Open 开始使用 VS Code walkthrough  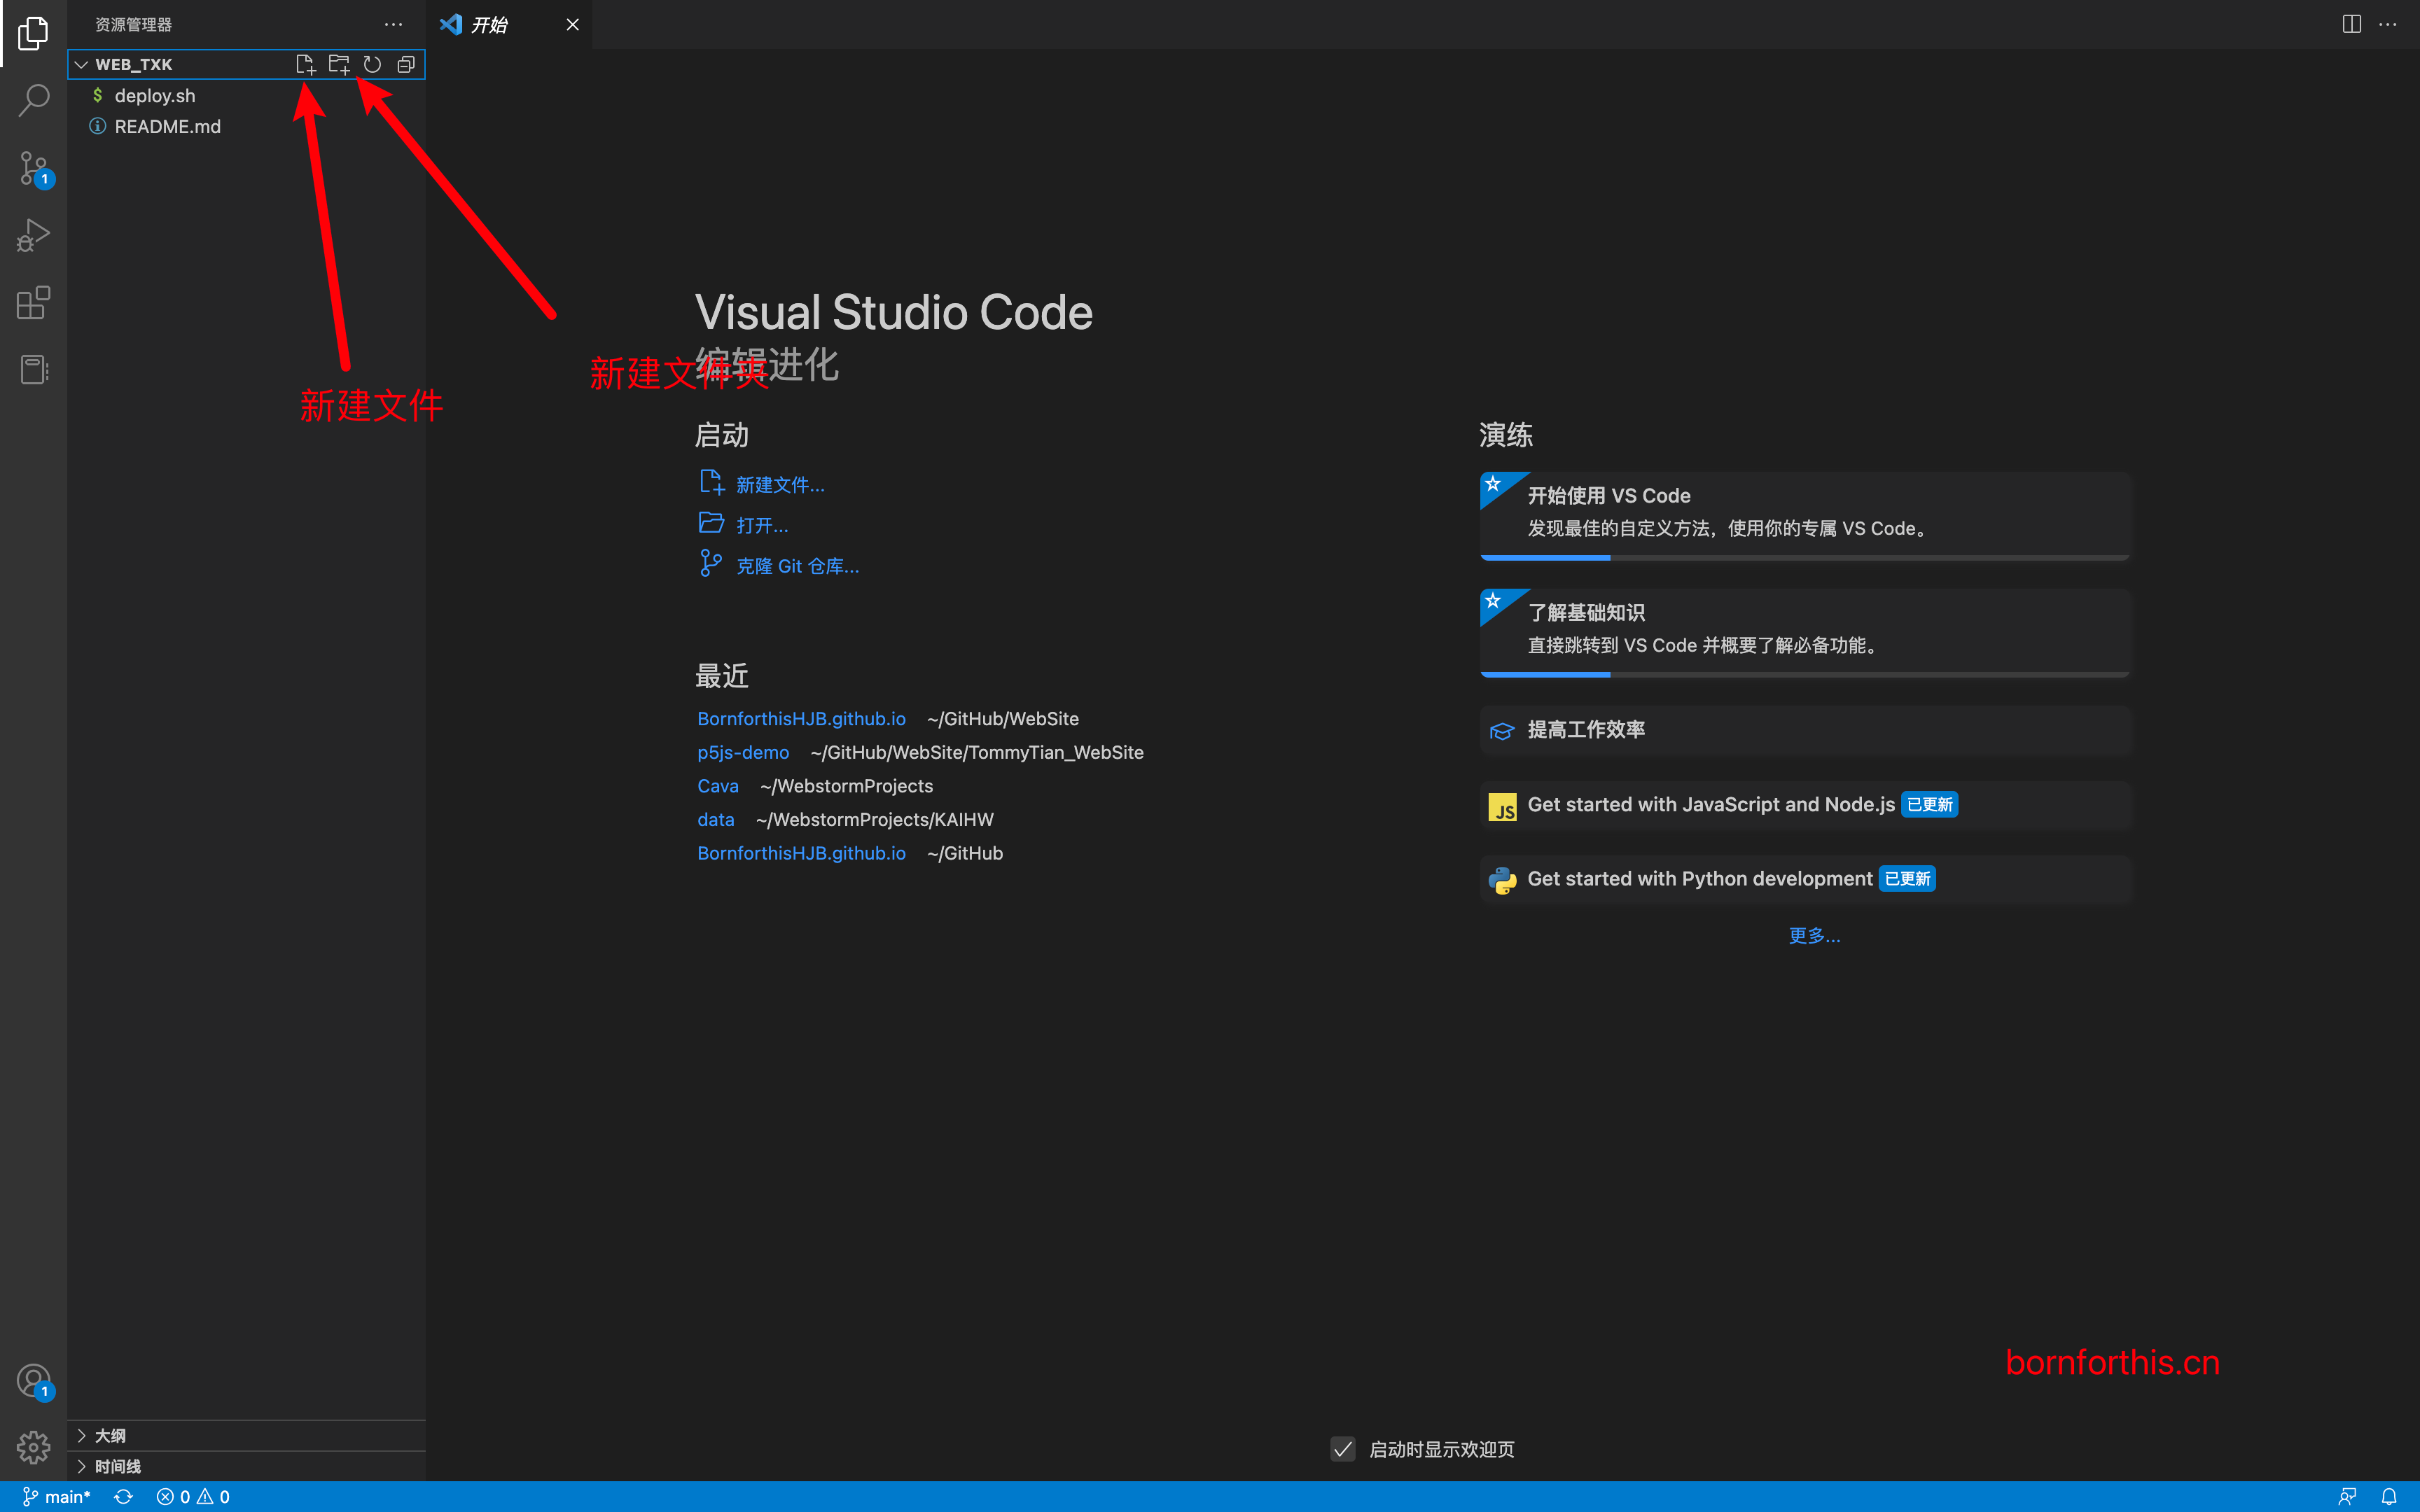pyautogui.click(x=1805, y=515)
